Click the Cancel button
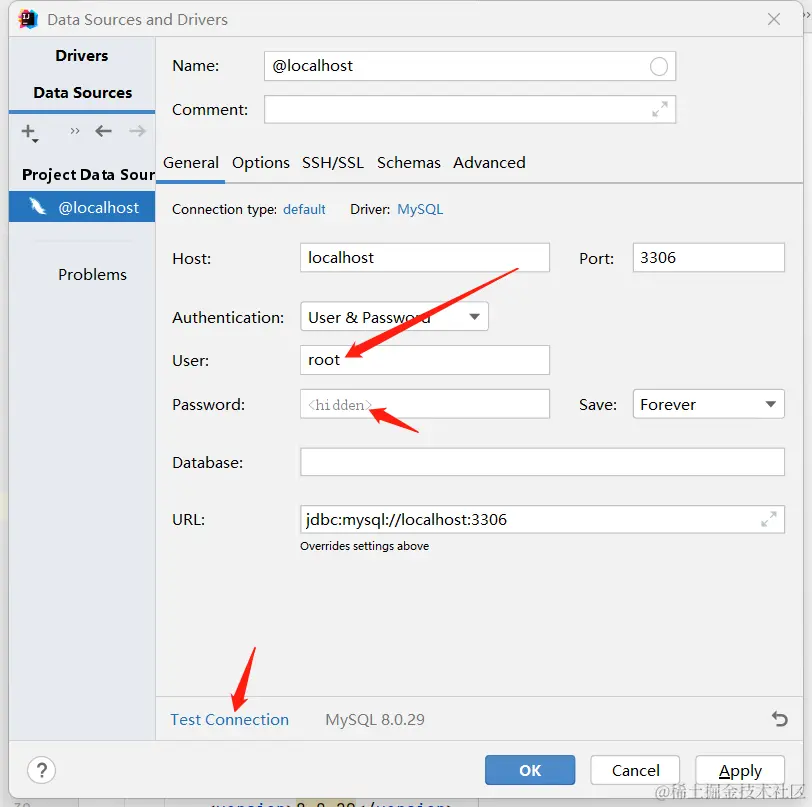This screenshot has width=812, height=807. (x=635, y=770)
